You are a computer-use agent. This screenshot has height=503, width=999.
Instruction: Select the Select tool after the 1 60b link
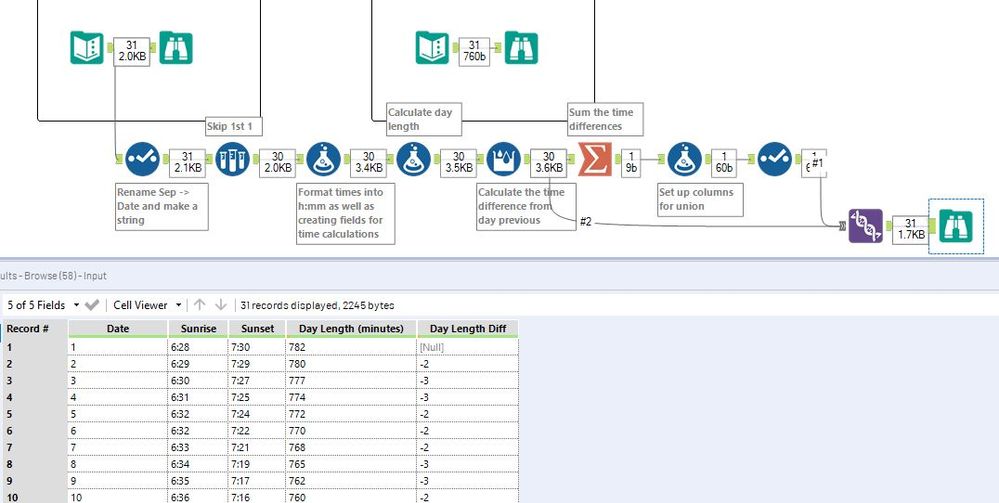775,159
